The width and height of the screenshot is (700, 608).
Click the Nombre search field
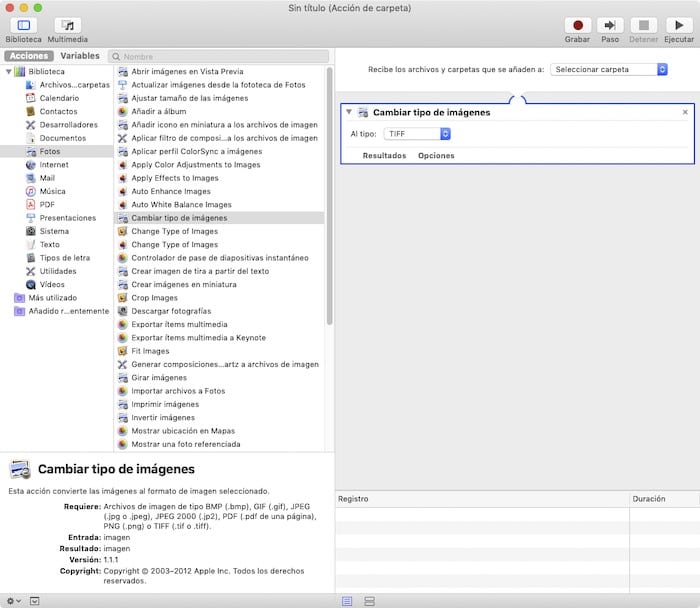point(220,57)
